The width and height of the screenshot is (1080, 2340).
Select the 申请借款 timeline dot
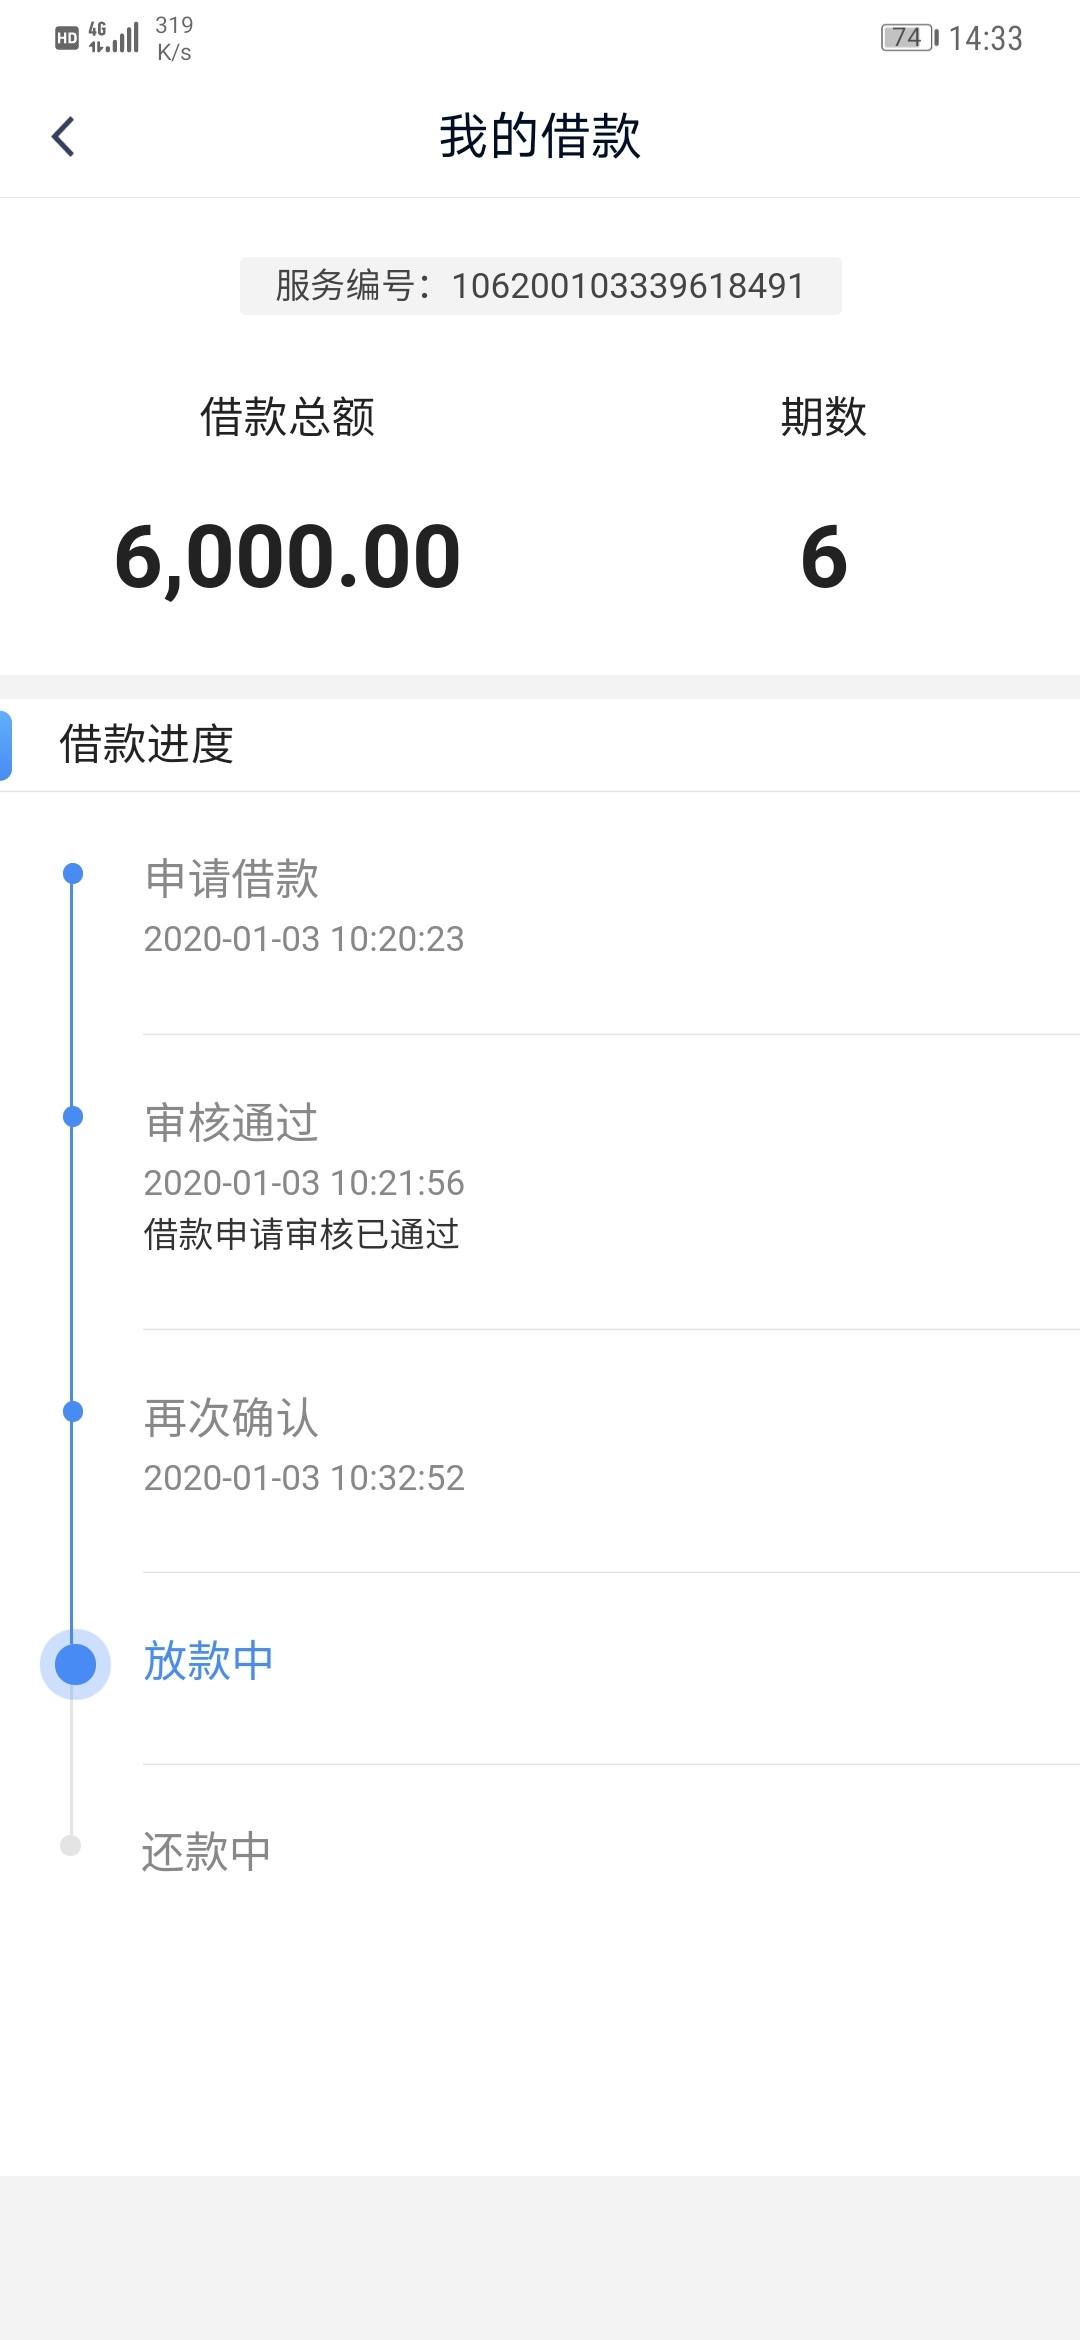pyautogui.click(x=72, y=874)
